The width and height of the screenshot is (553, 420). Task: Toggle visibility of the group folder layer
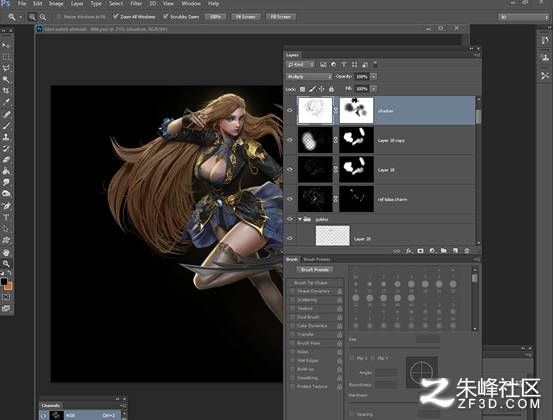tap(290, 219)
